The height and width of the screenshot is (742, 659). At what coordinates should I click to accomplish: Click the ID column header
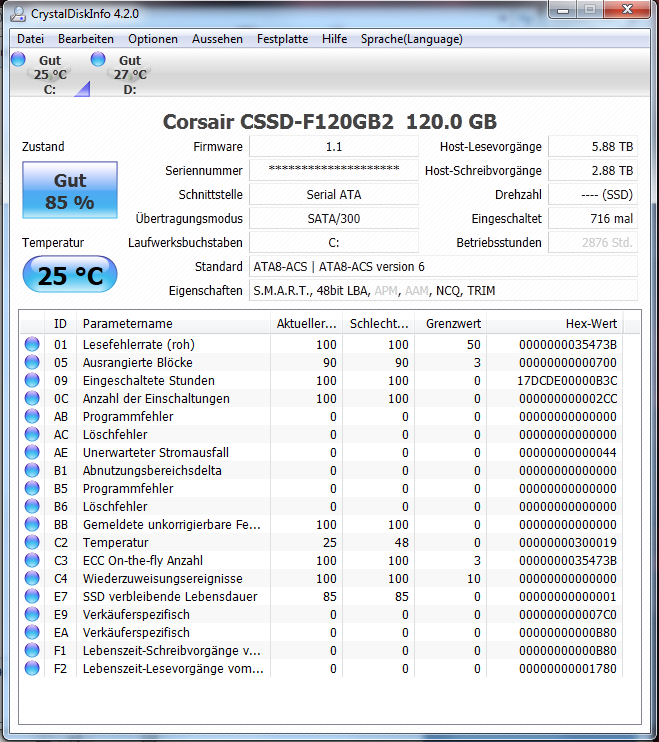point(60,323)
